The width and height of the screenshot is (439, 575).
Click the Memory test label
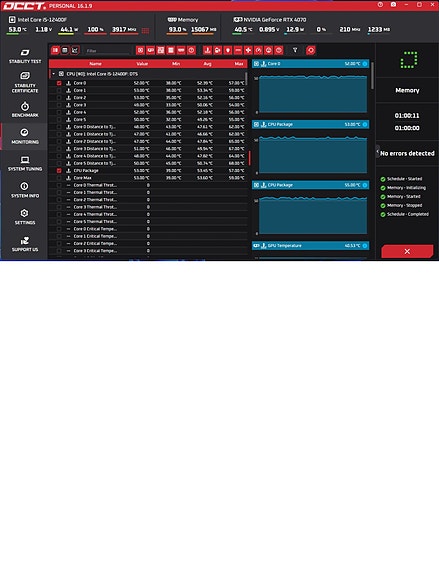click(407, 90)
